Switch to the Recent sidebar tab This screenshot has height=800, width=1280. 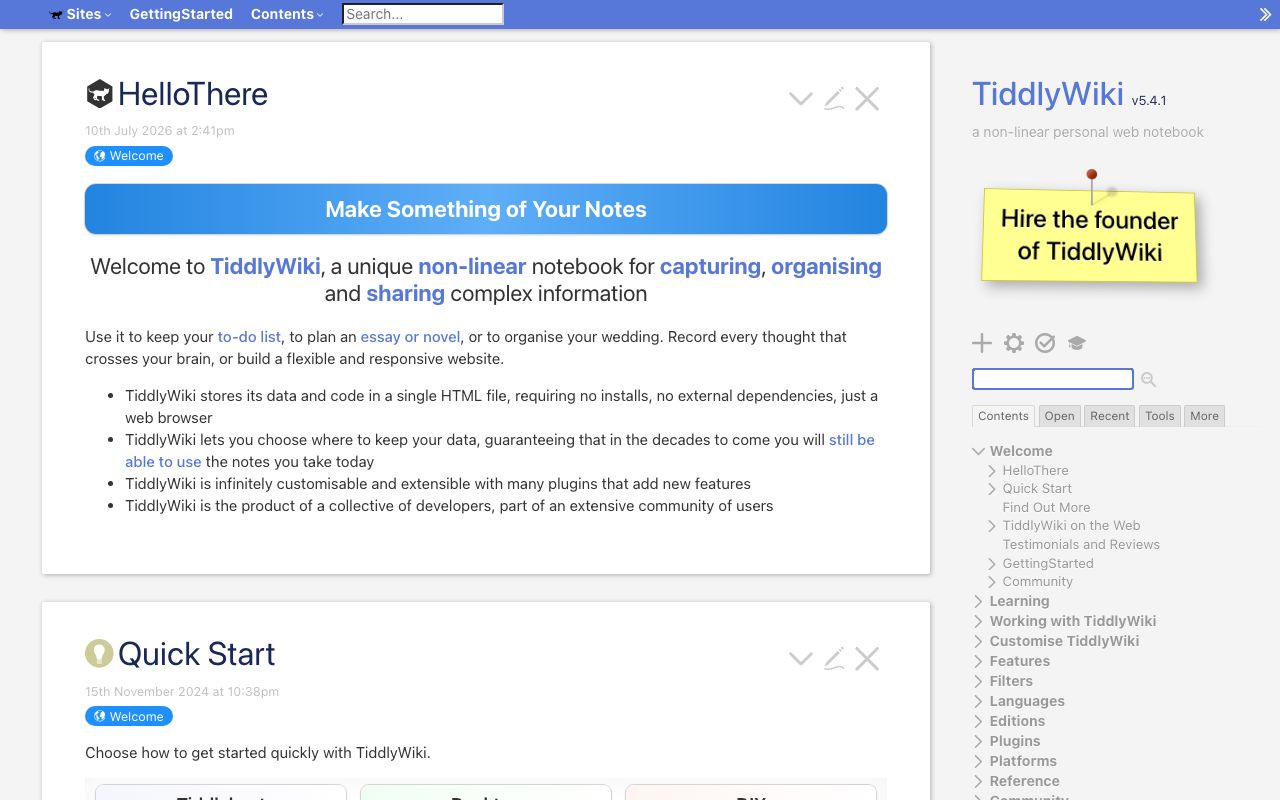point(1110,416)
